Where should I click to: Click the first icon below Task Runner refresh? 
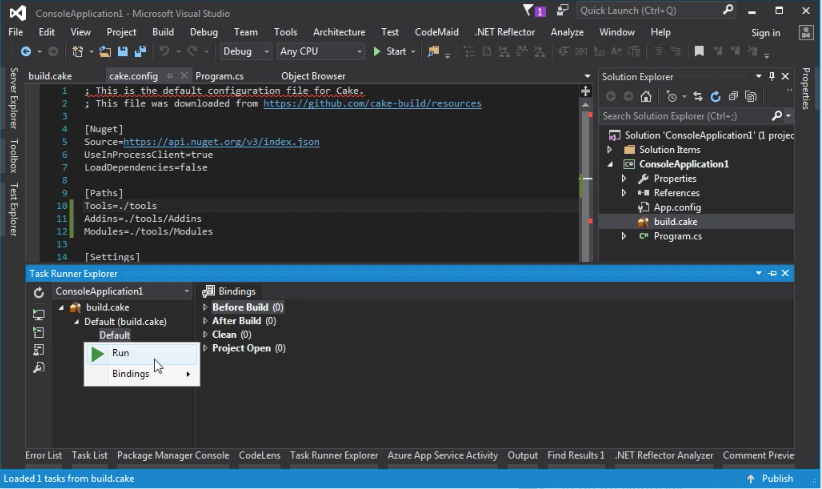[x=39, y=314]
